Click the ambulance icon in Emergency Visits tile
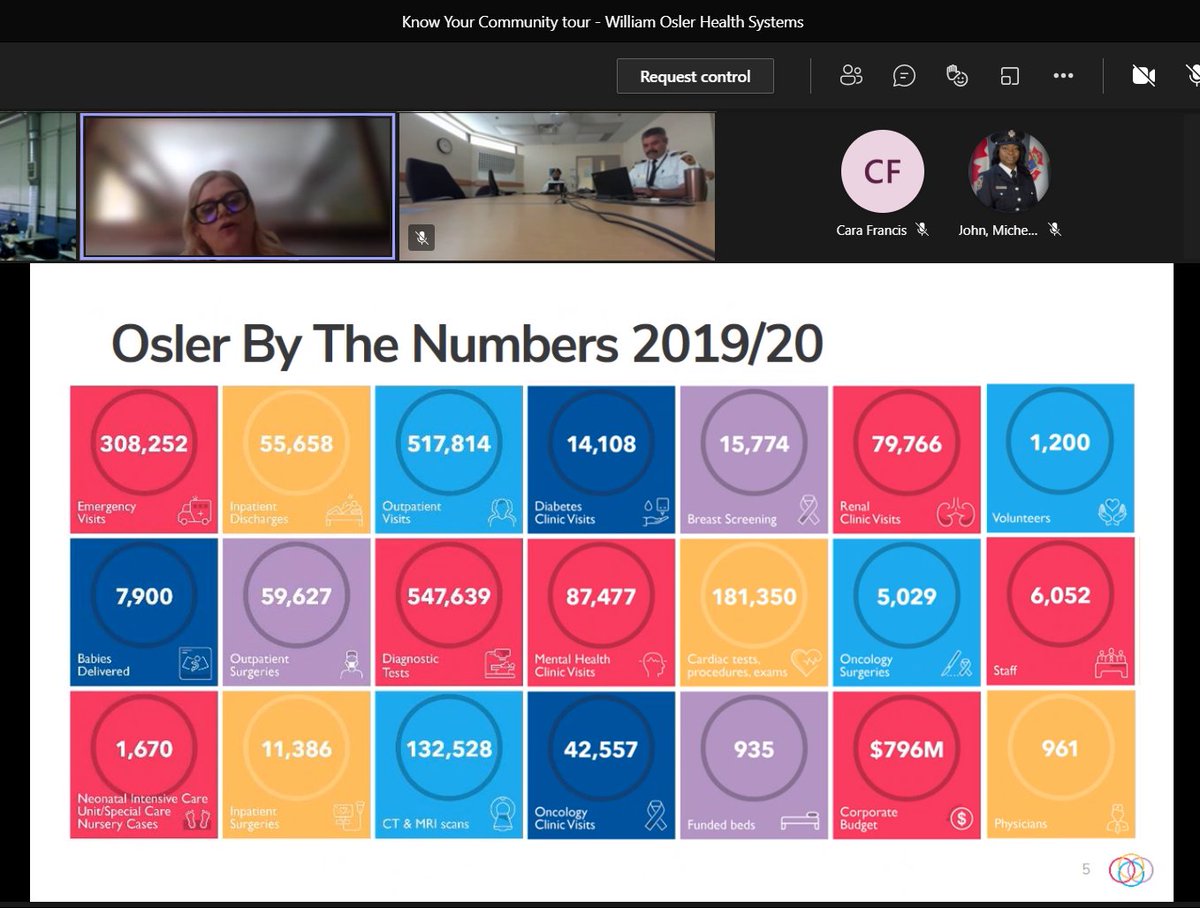This screenshot has width=1200, height=908. (x=194, y=513)
